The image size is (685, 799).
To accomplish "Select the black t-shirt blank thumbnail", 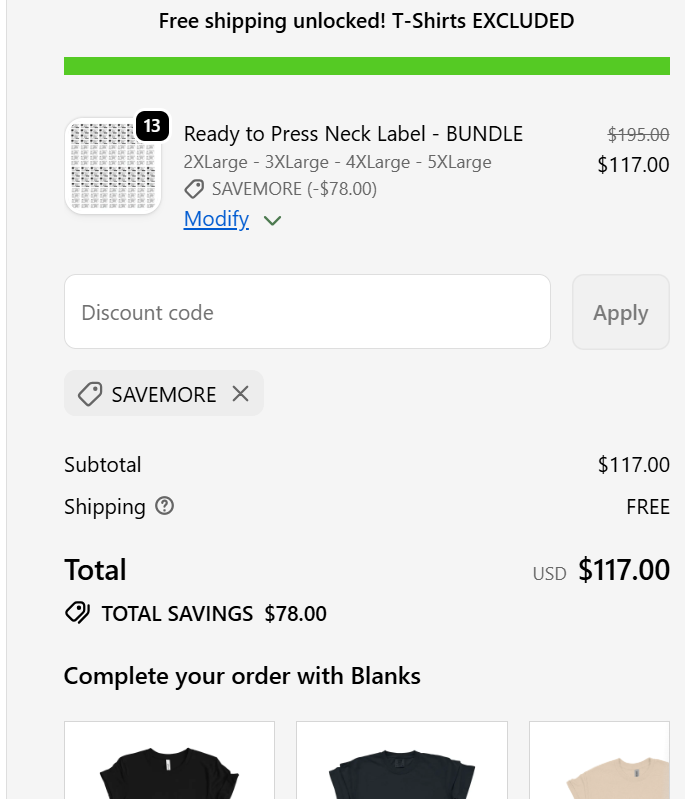I will coord(169,765).
